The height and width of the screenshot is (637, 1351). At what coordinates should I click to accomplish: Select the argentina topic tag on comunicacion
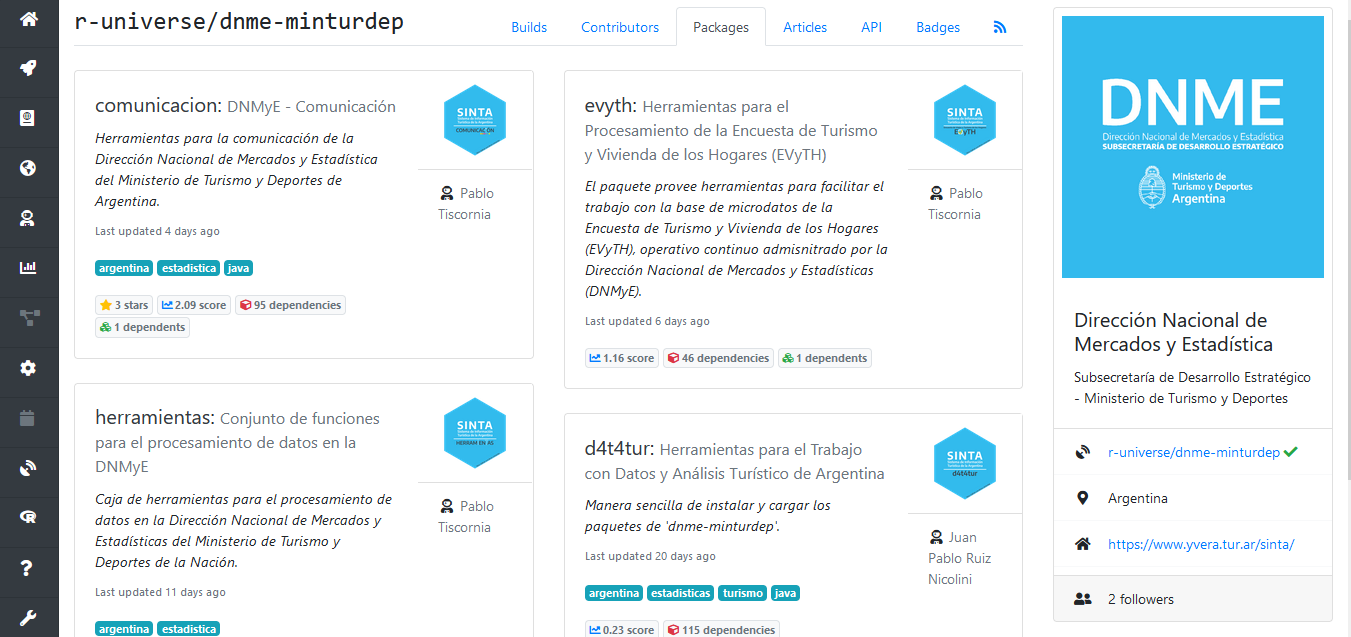[x=124, y=267]
